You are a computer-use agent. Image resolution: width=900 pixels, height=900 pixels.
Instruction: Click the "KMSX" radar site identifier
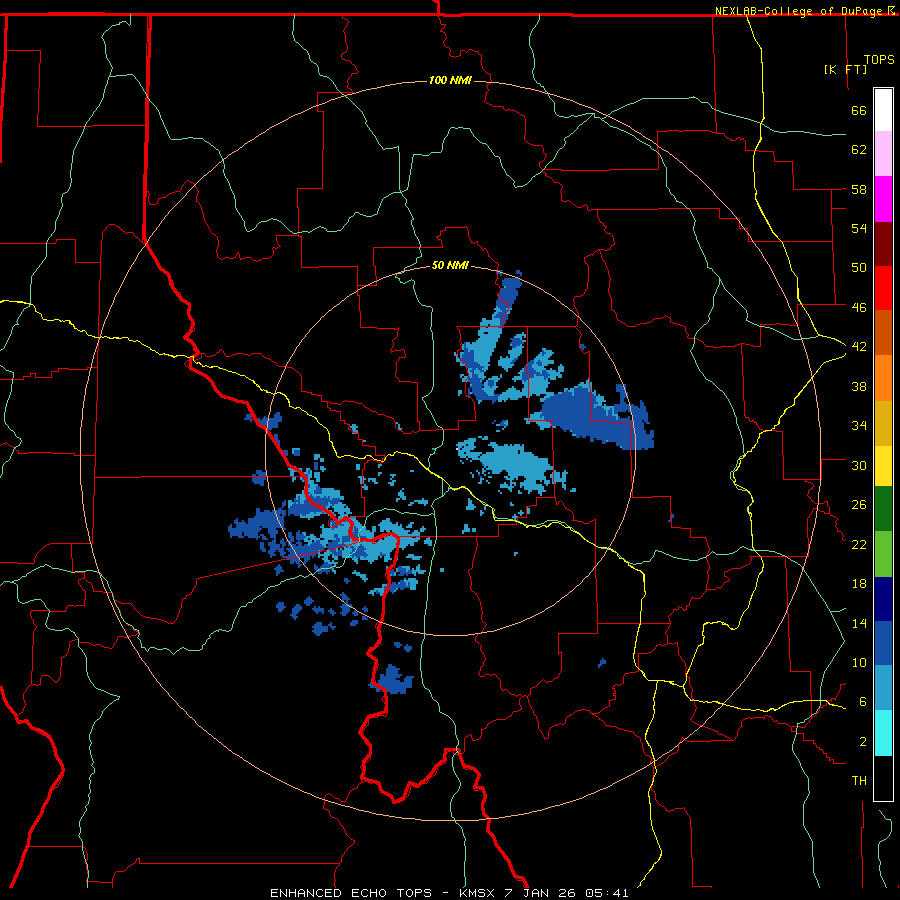[x=478, y=893]
